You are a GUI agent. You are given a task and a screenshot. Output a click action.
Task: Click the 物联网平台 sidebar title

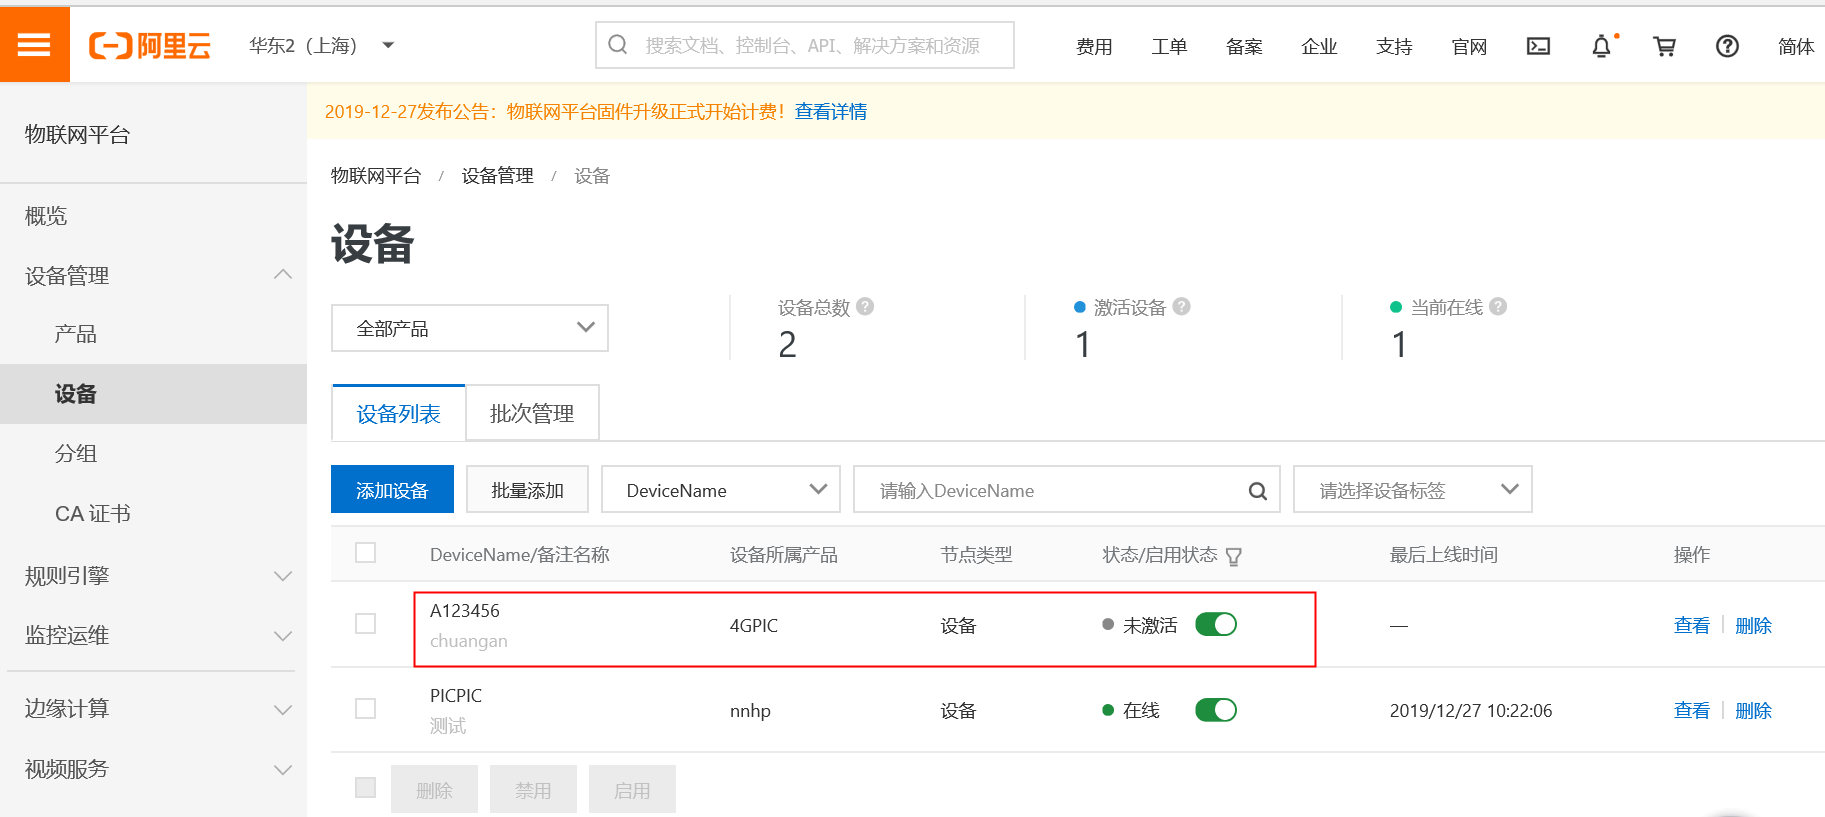tap(78, 134)
